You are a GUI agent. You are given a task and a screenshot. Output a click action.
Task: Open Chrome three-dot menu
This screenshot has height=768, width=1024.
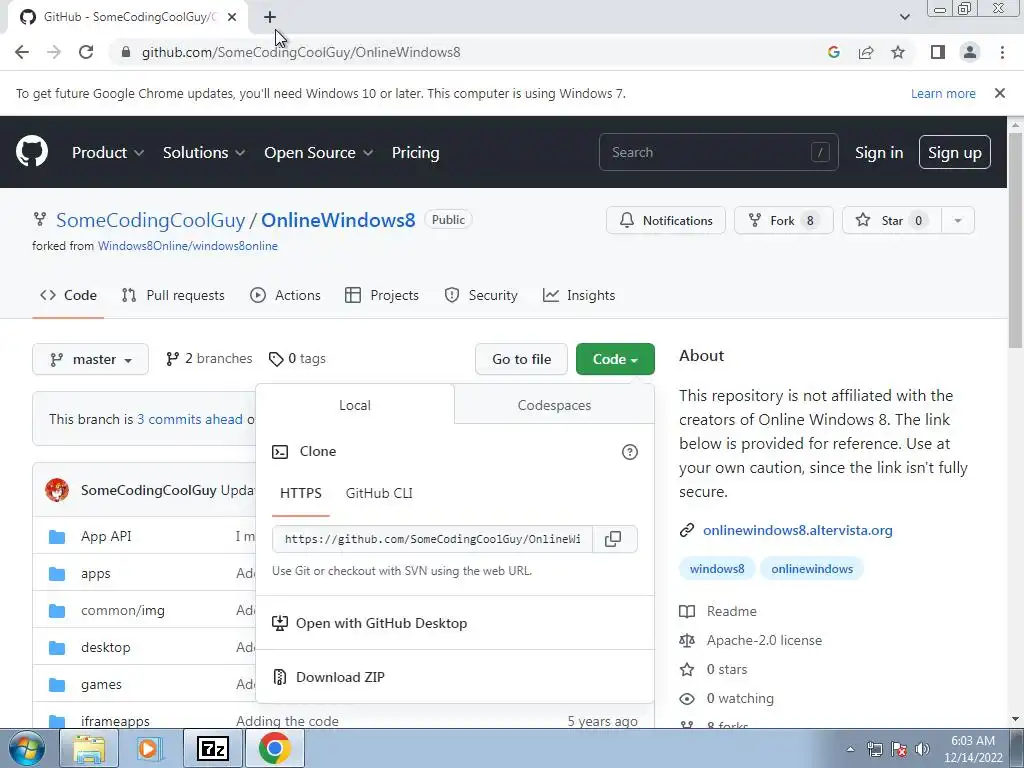(x=1002, y=52)
